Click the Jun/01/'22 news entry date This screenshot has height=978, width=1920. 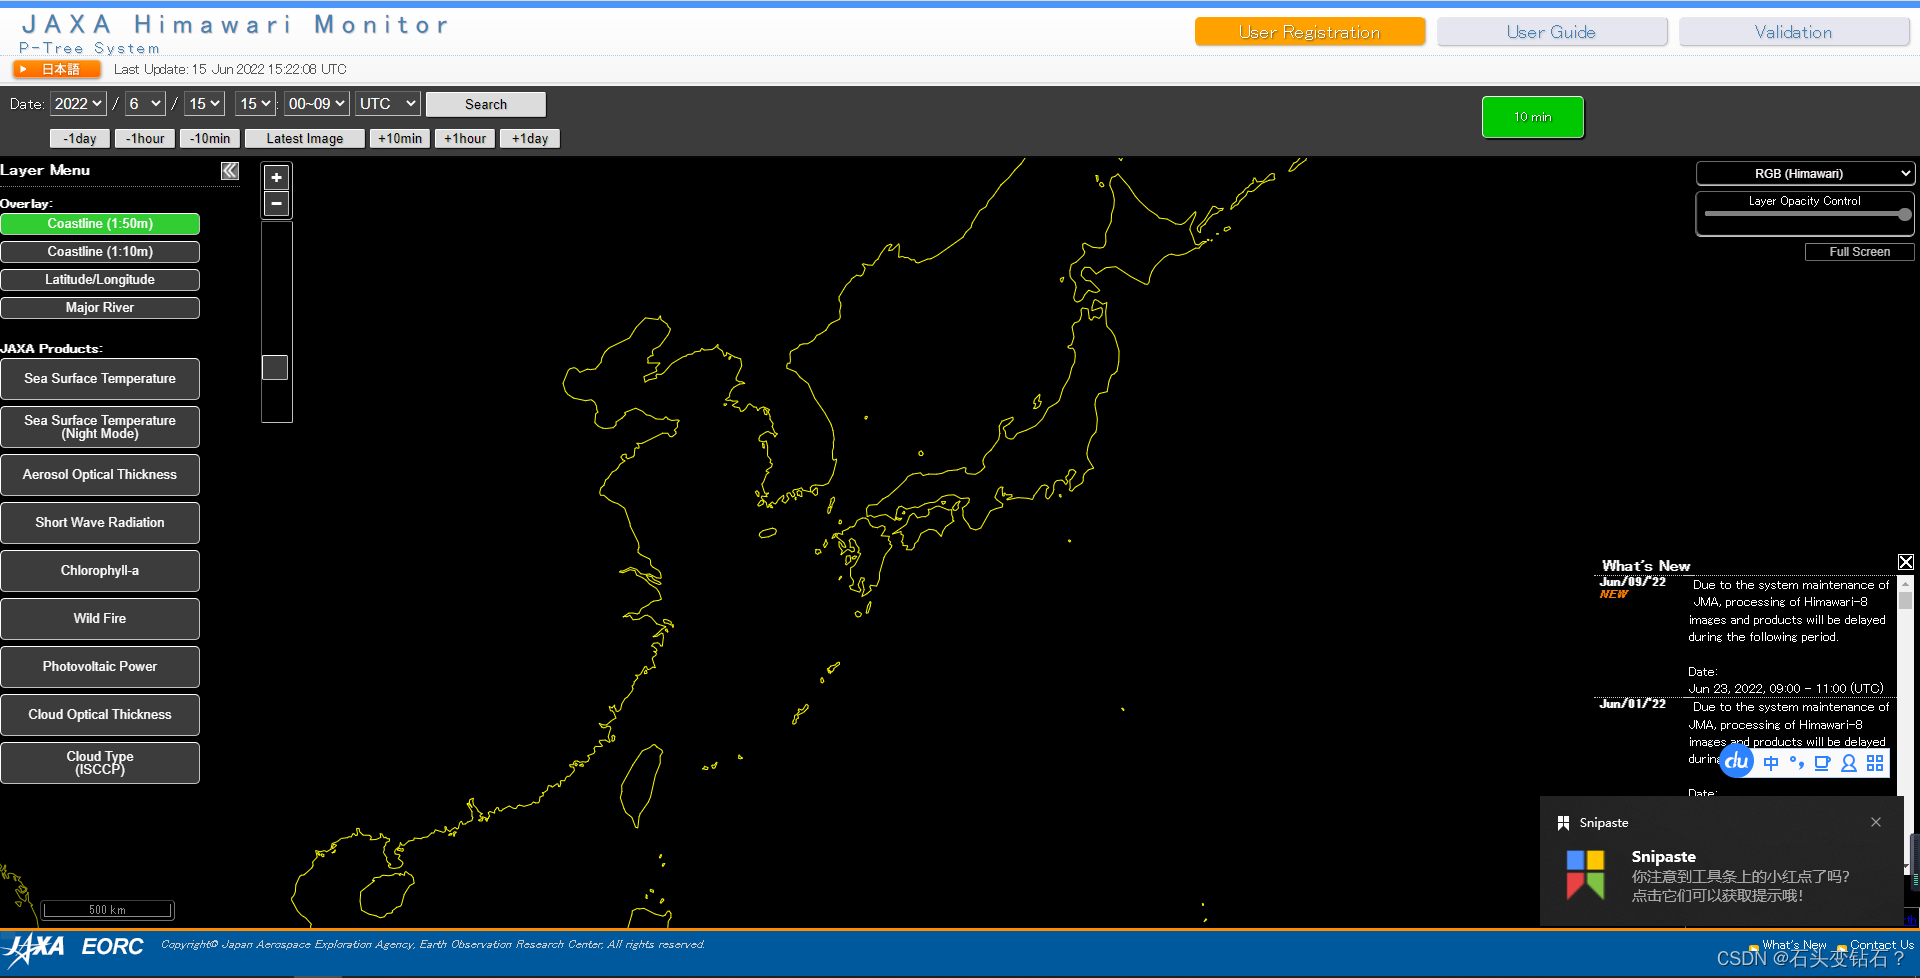1633,704
